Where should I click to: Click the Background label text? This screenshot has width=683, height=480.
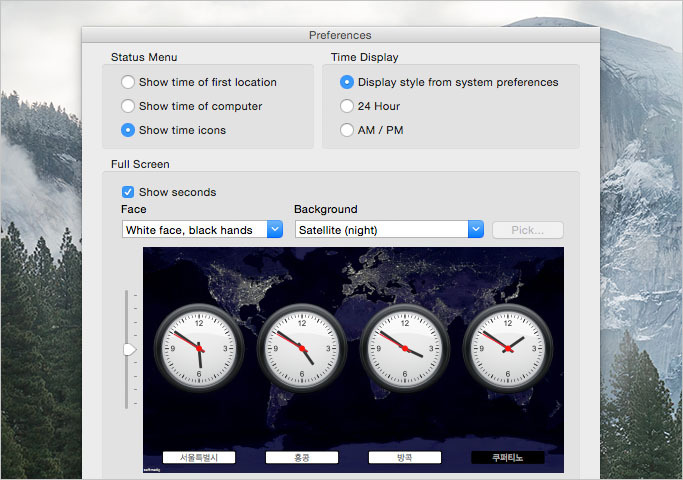click(326, 209)
